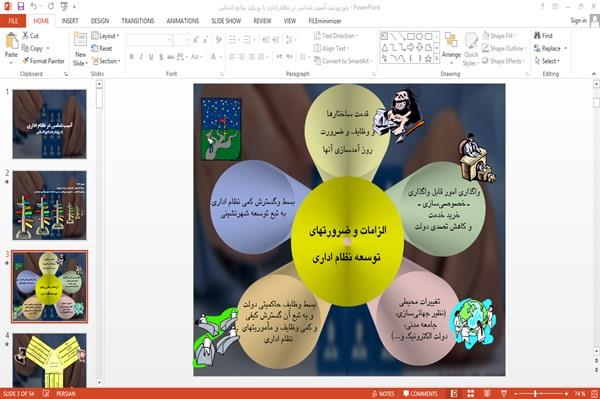Image resolution: width=600 pixels, height=399 pixels.
Task: Toggle Strikethrough formatting
Action: click(x=171, y=57)
